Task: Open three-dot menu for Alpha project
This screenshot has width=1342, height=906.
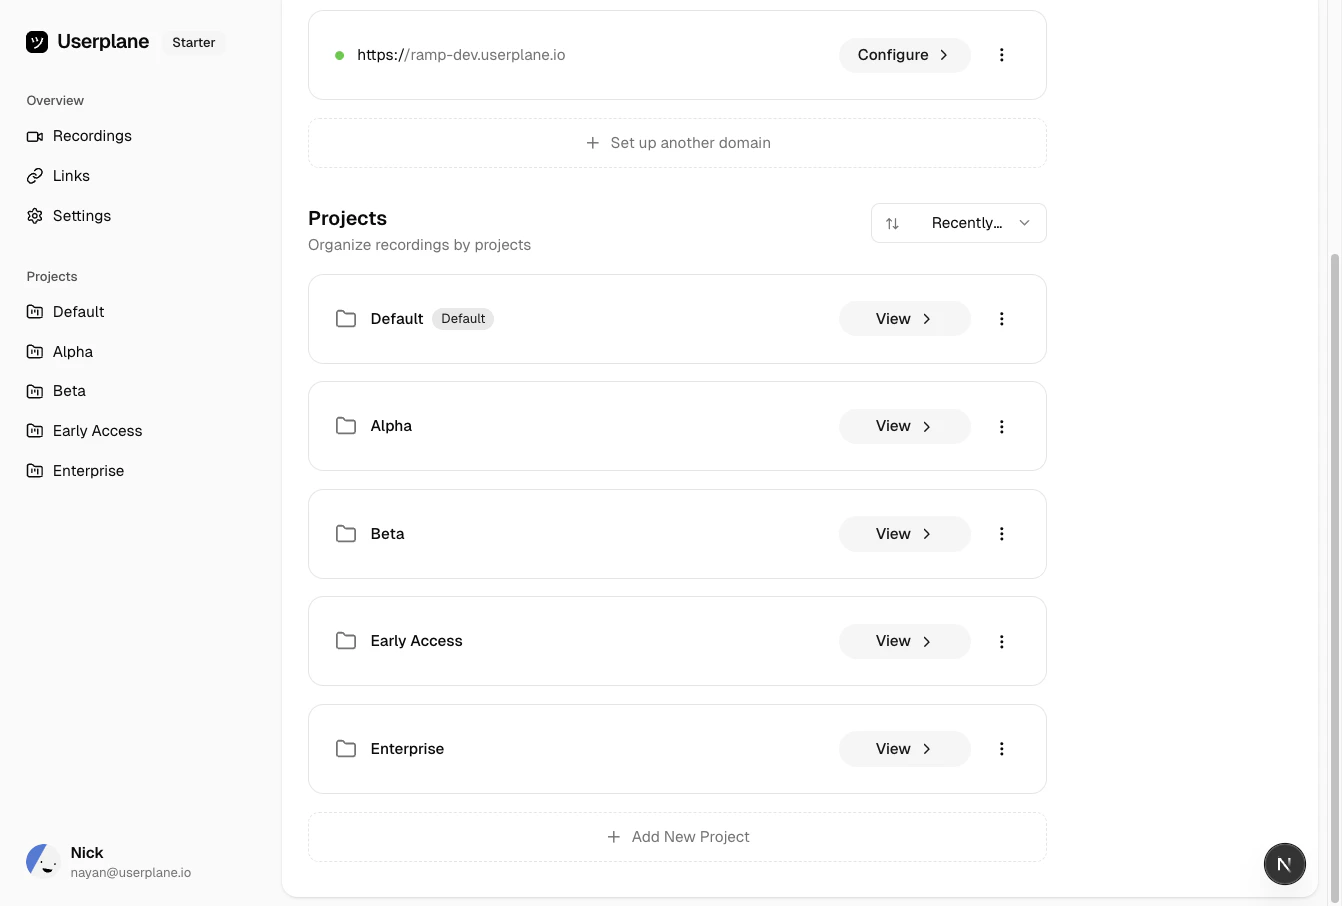Action: click(1001, 427)
